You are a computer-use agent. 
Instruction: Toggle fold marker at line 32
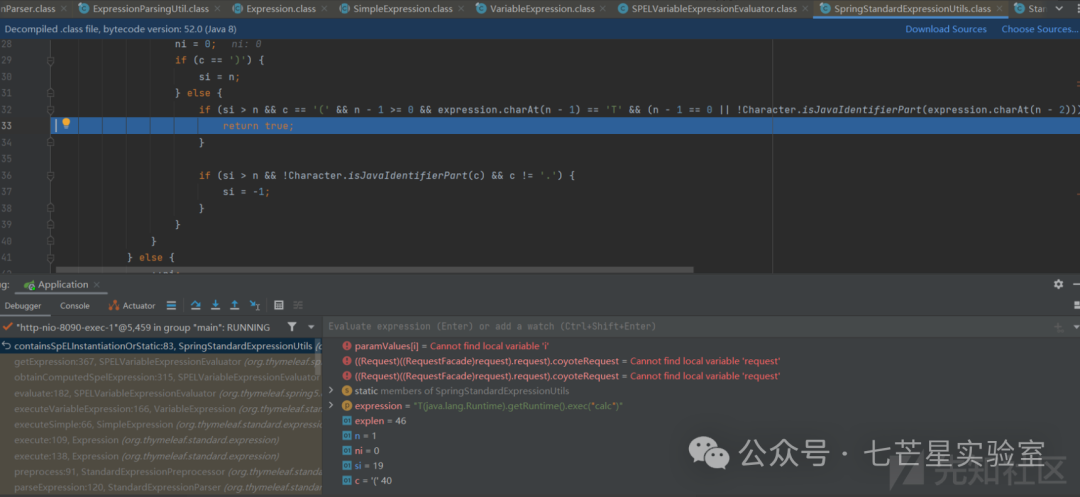tap(50, 110)
